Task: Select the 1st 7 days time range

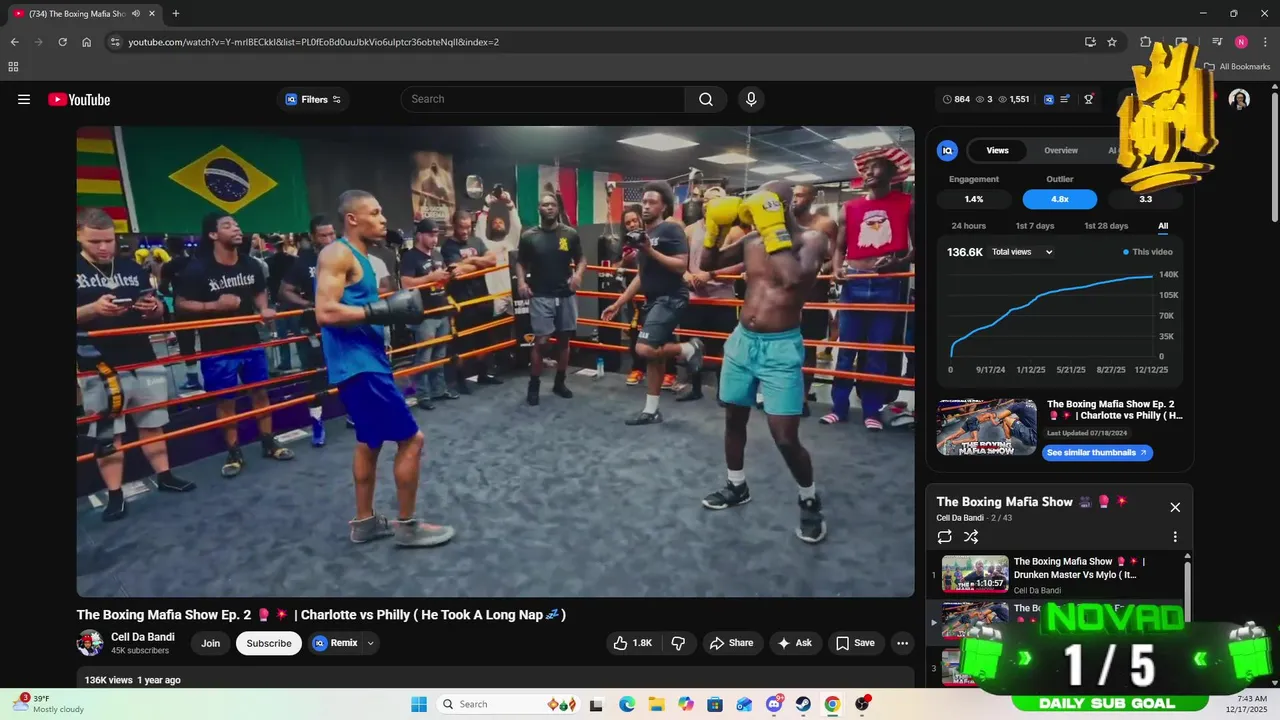Action: coord(1035,226)
